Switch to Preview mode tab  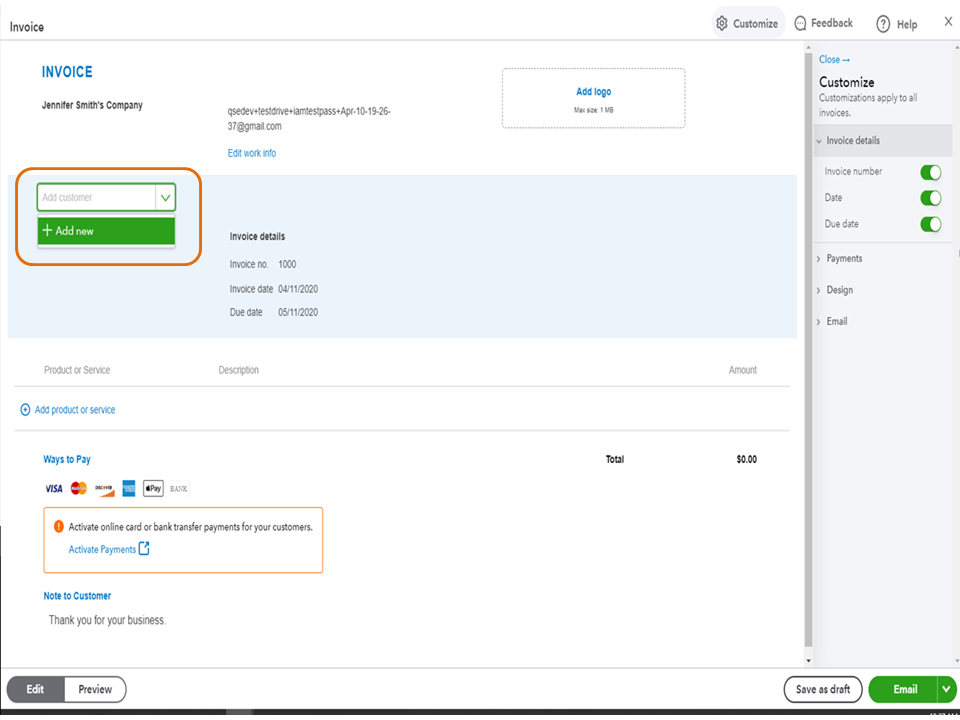[95, 689]
